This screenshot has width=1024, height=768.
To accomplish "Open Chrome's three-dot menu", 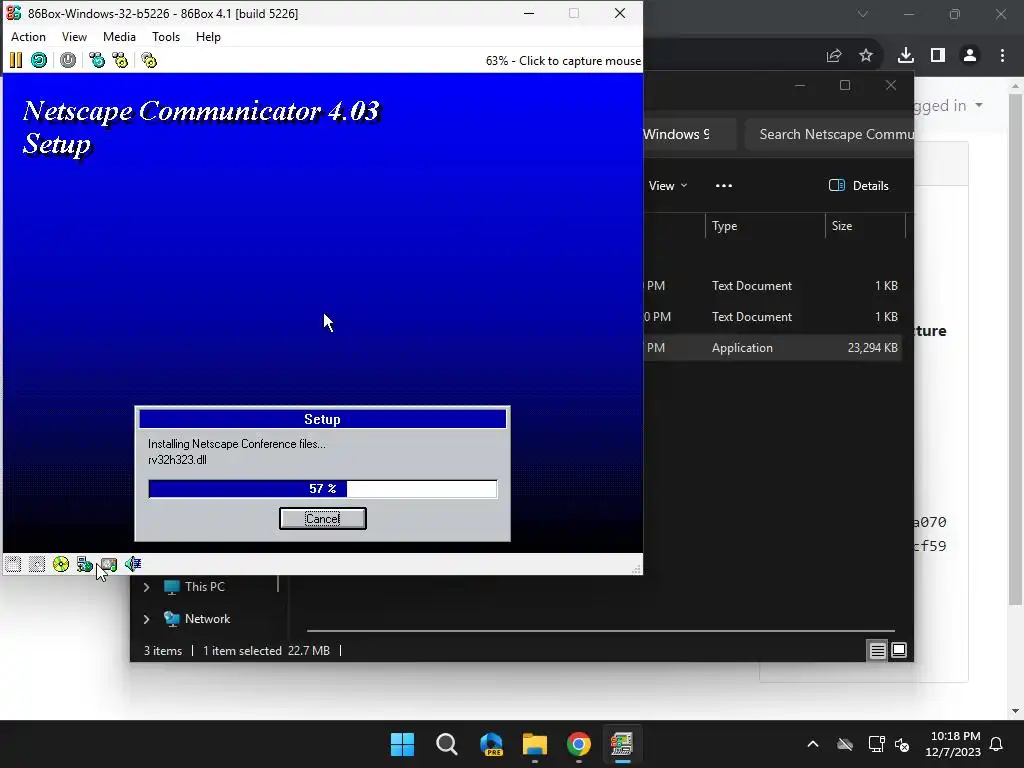I will (1002, 56).
